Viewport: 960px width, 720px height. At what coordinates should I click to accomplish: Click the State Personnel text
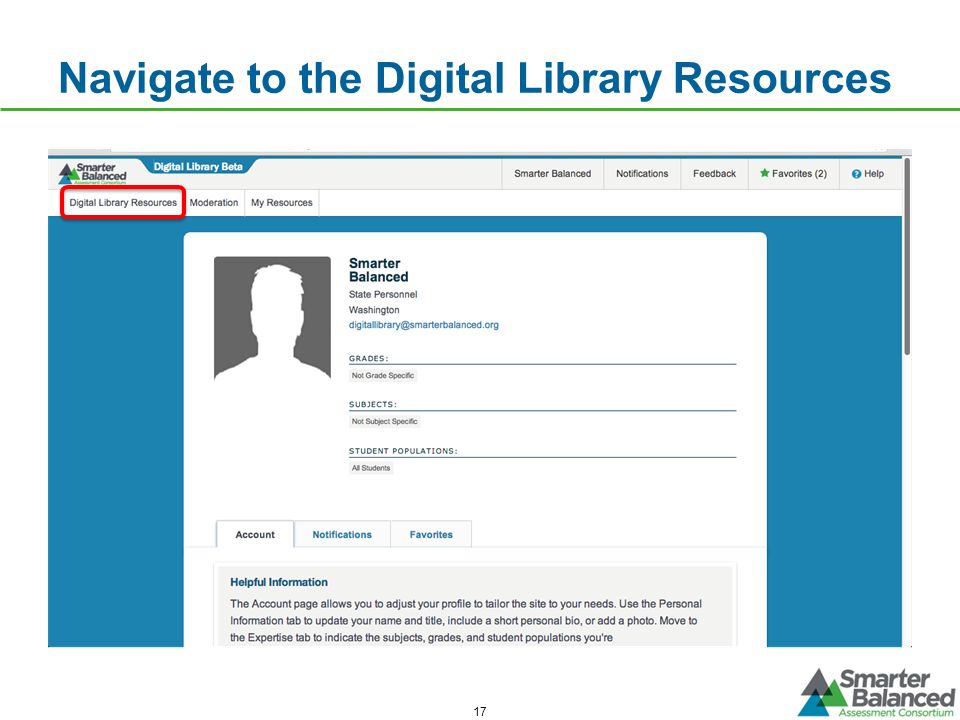[383, 294]
